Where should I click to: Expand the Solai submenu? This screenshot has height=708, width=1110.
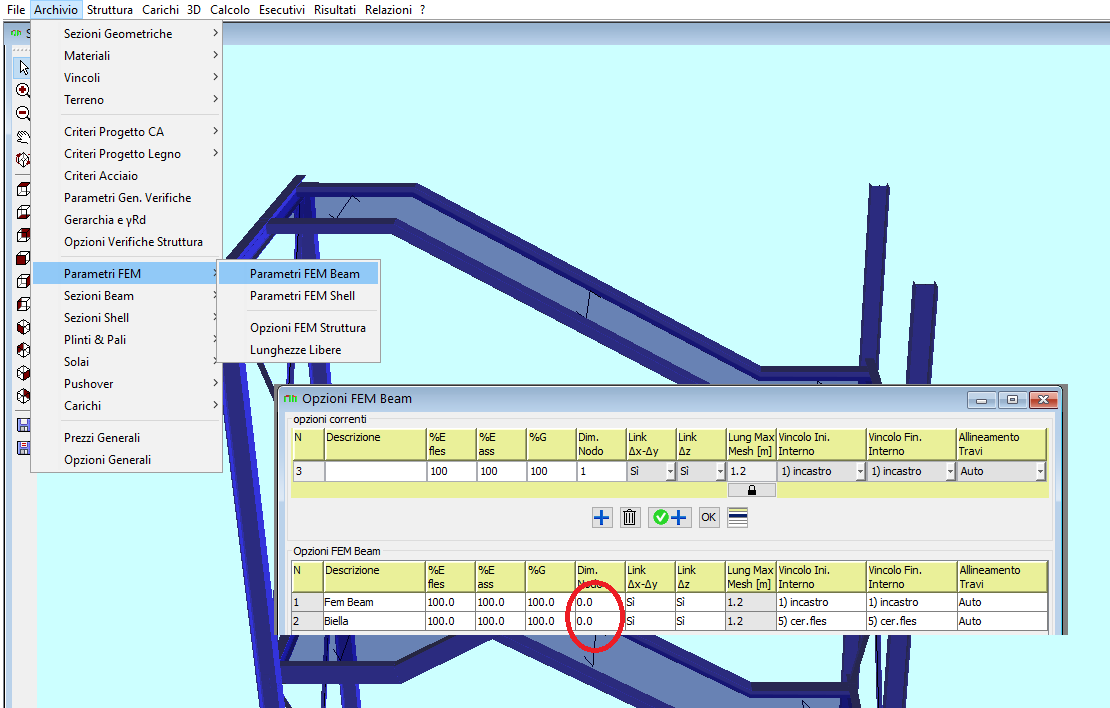[127, 362]
